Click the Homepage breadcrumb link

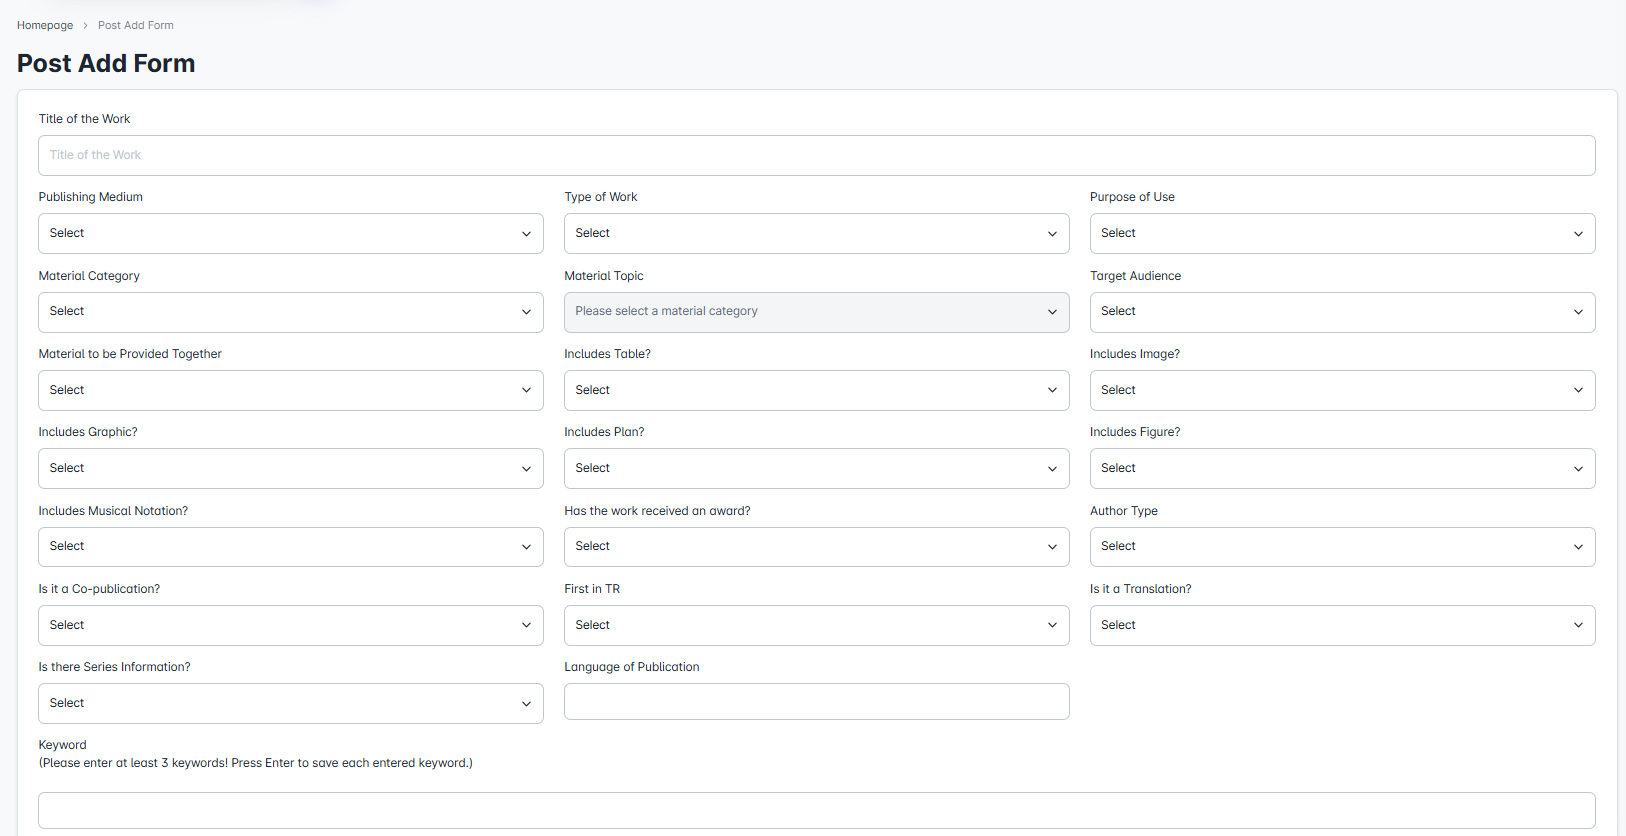tap(45, 25)
